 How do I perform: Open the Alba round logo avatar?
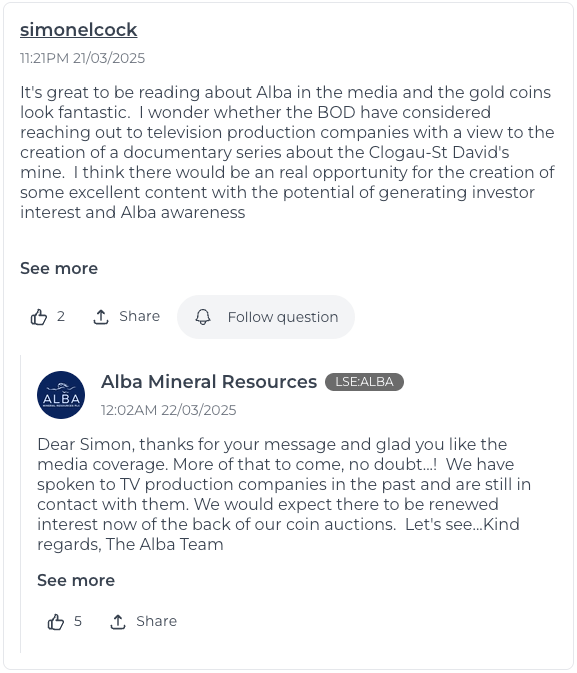coord(61,395)
